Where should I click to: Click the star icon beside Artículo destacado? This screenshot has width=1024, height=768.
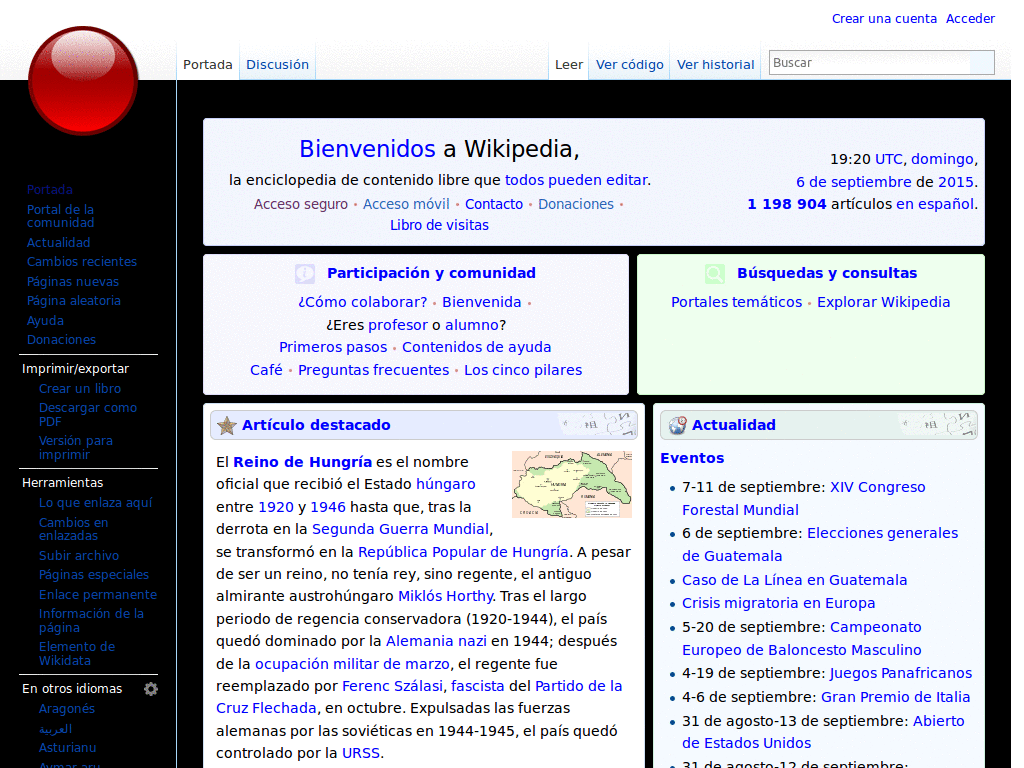[x=227, y=425]
